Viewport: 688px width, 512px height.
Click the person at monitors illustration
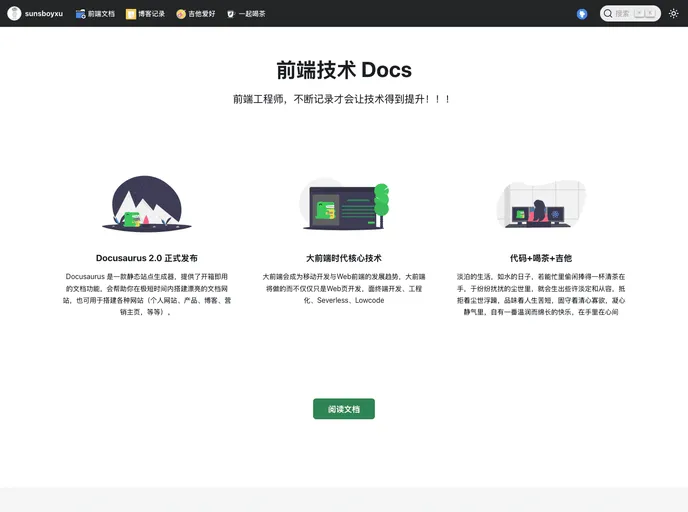click(x=541, y=204)
